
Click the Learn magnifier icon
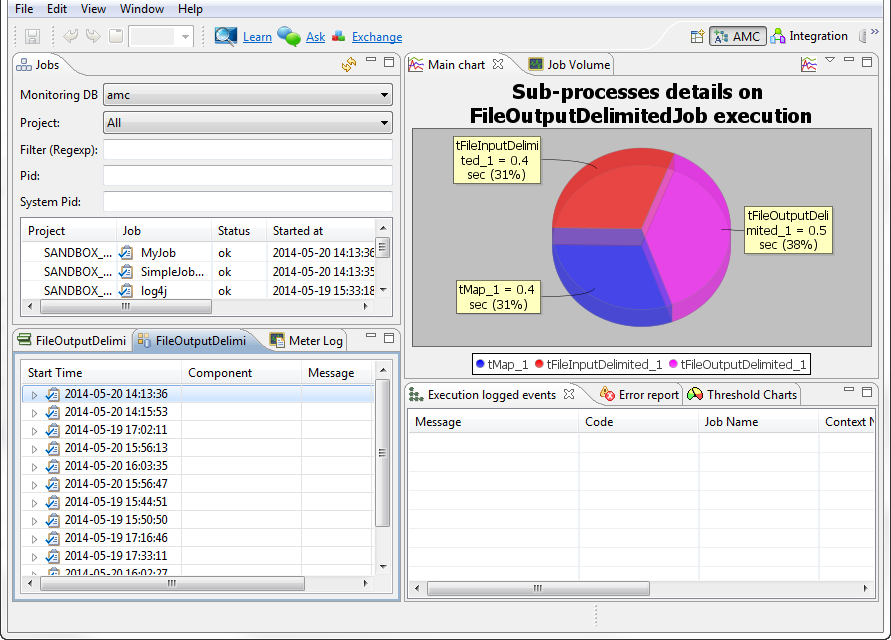tap(226, 37)
